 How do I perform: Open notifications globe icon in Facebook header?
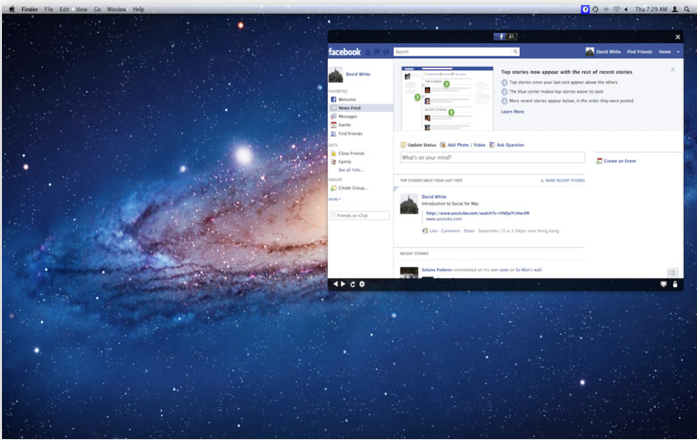(386, 52)
